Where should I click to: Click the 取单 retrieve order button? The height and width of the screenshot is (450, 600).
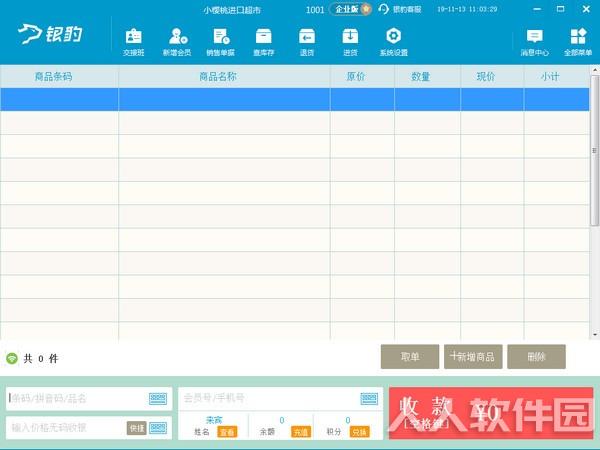pyautogui.click(x=410, y=357)
